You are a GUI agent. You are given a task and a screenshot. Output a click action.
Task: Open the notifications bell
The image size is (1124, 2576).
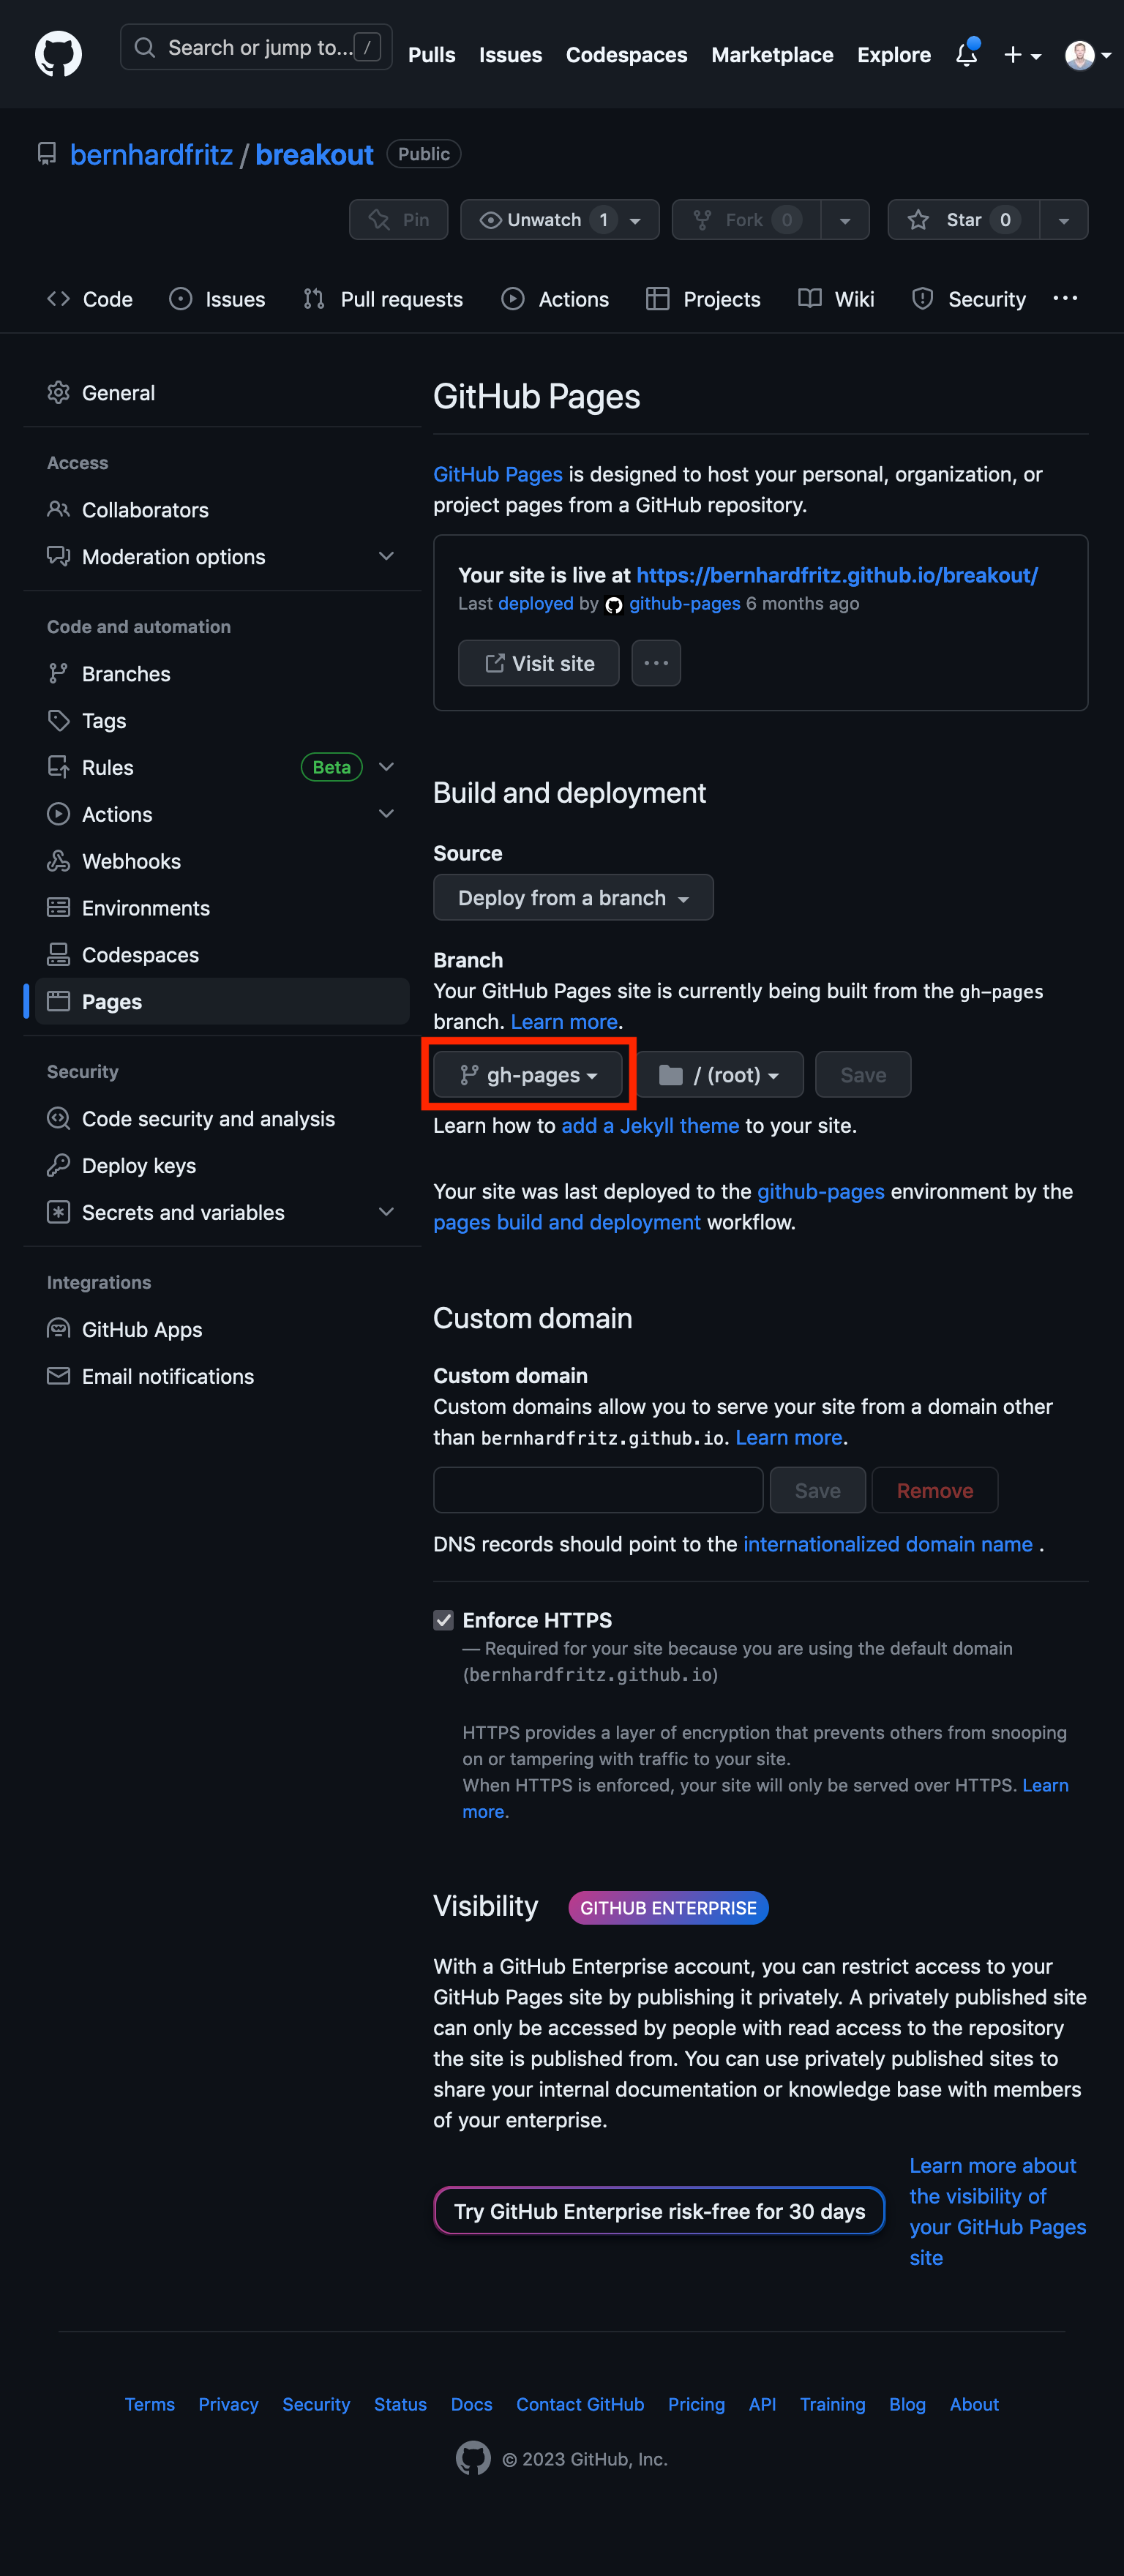(966, 54)
